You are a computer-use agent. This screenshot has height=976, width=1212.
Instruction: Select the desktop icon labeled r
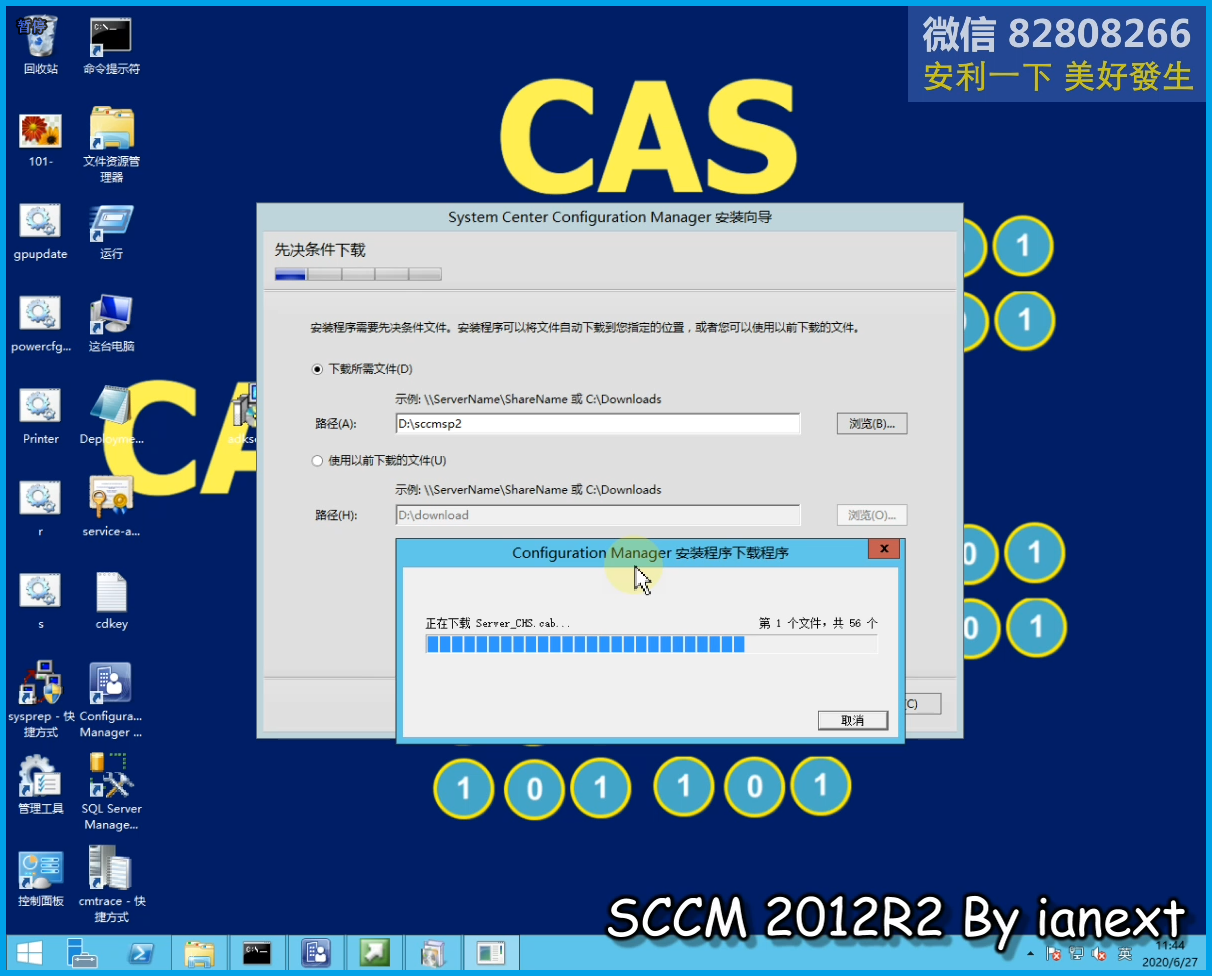[x=41, y=509]
